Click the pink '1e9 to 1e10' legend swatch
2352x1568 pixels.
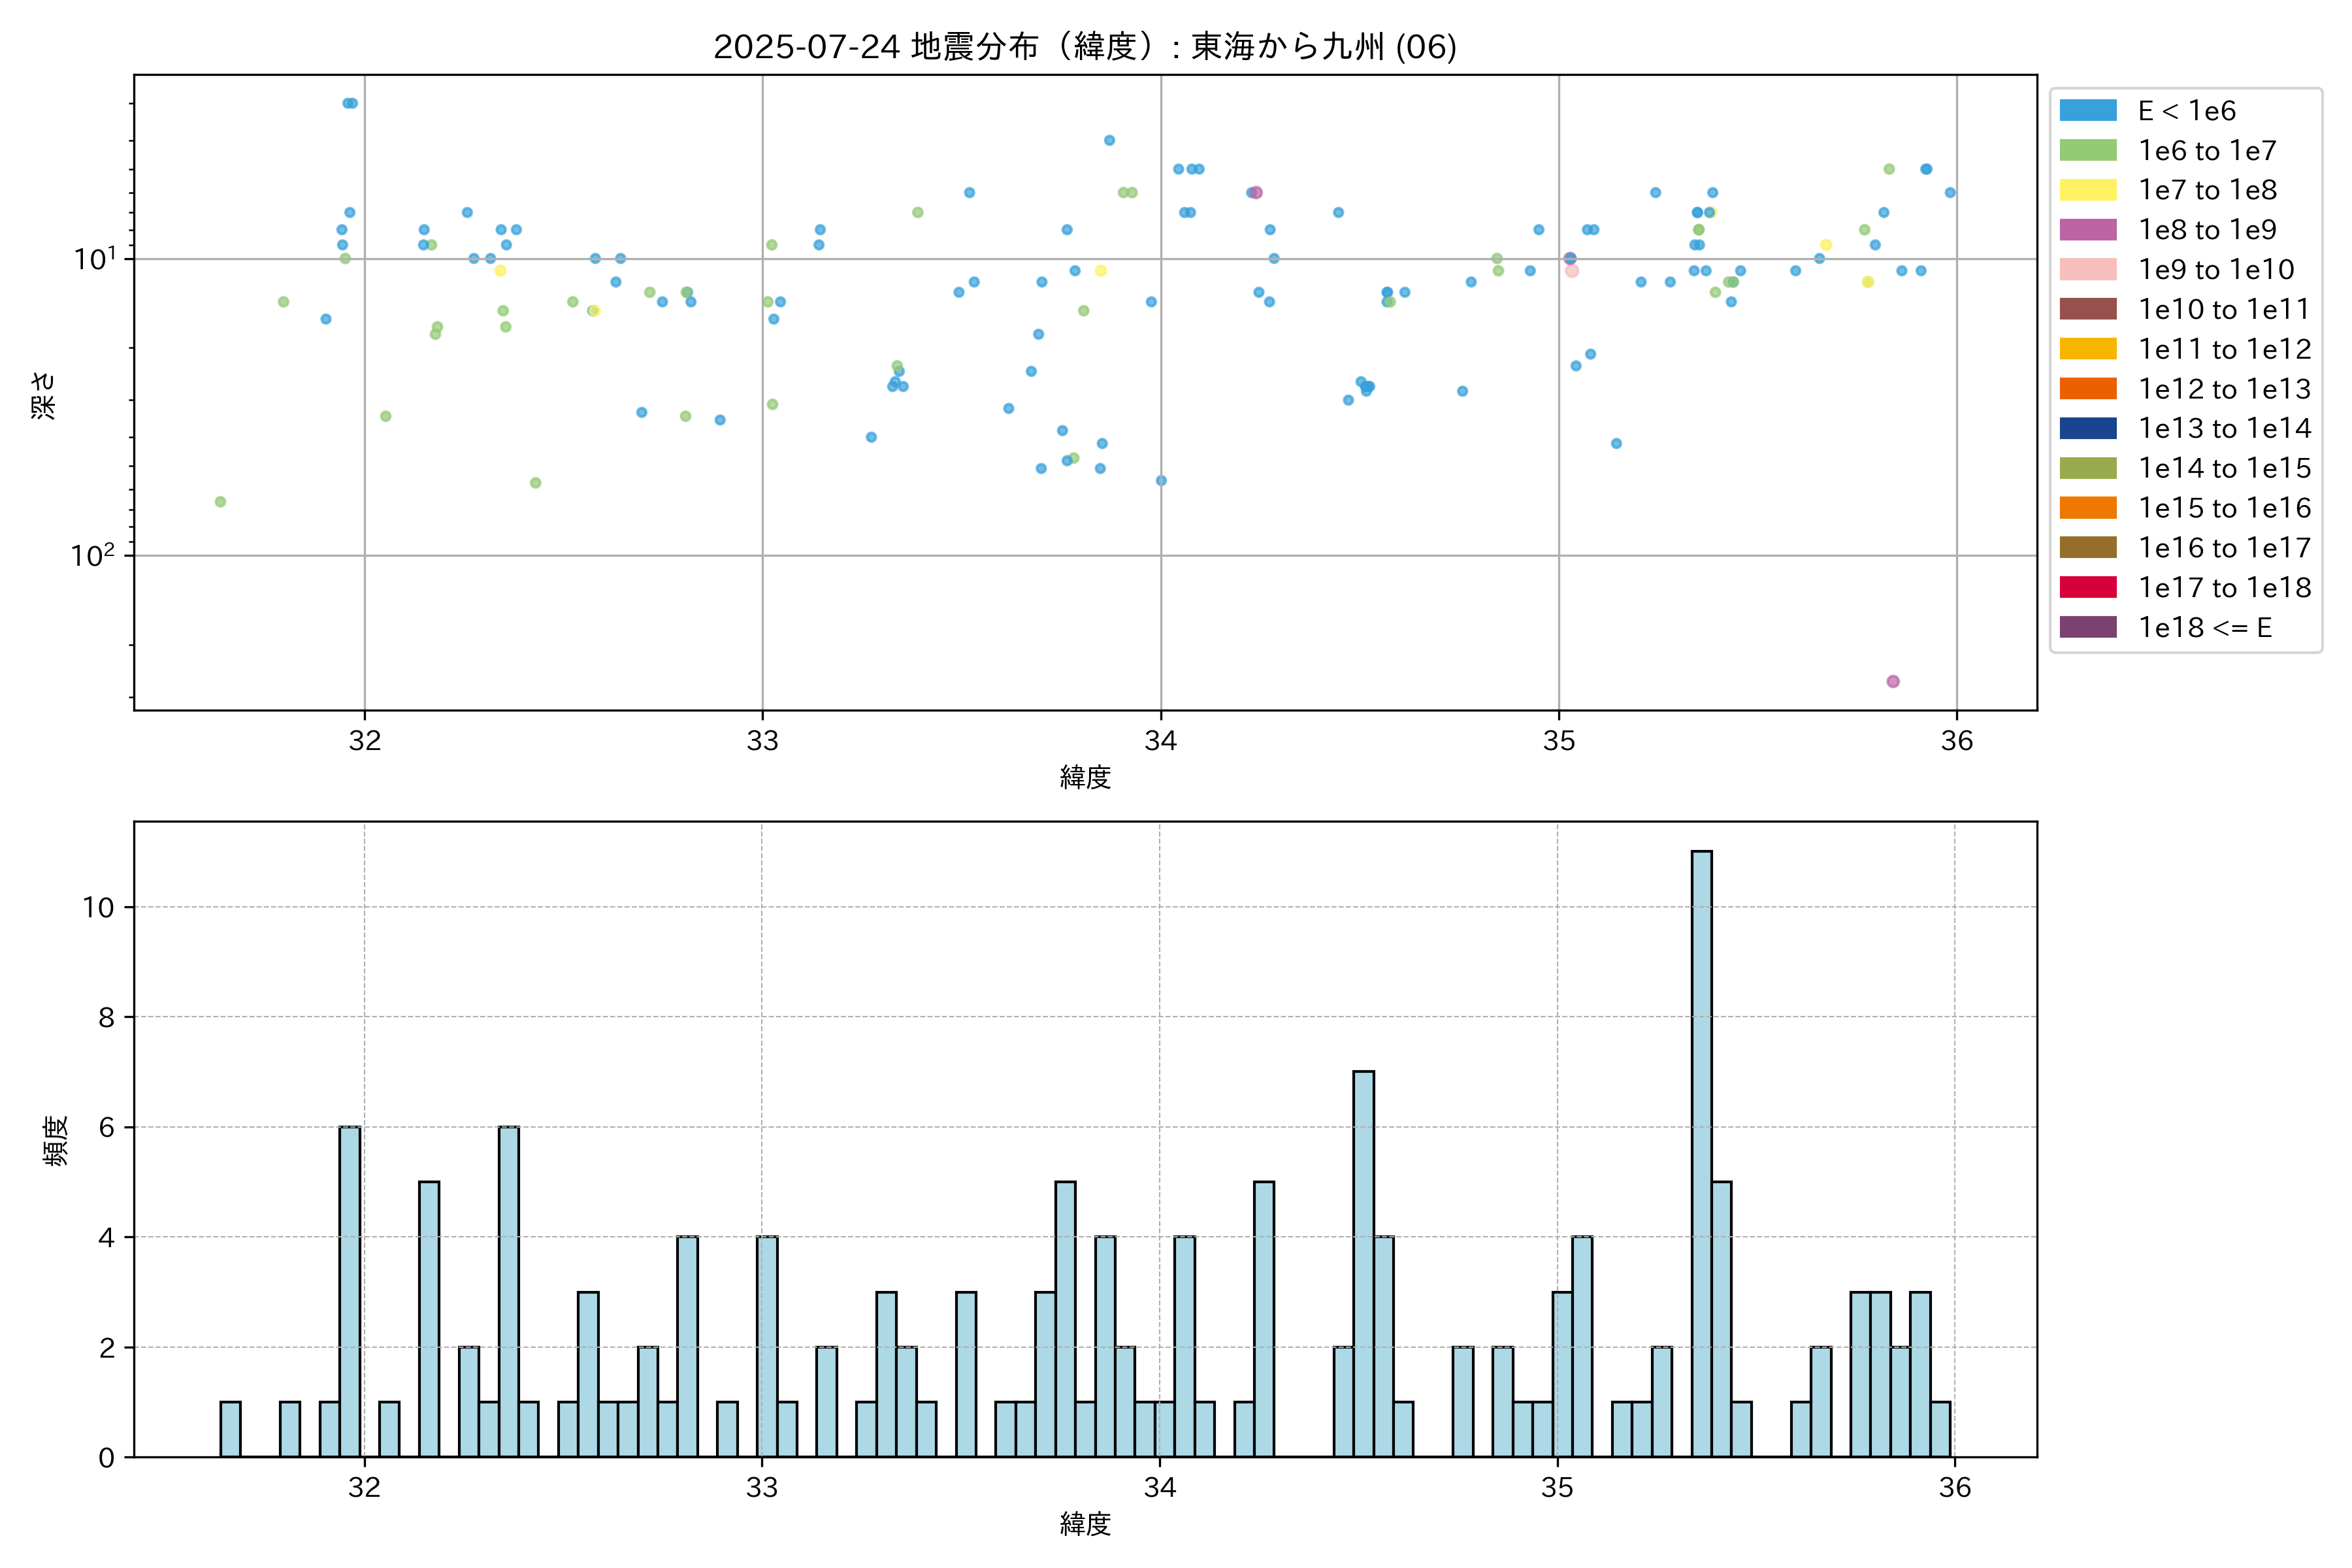2087,270
